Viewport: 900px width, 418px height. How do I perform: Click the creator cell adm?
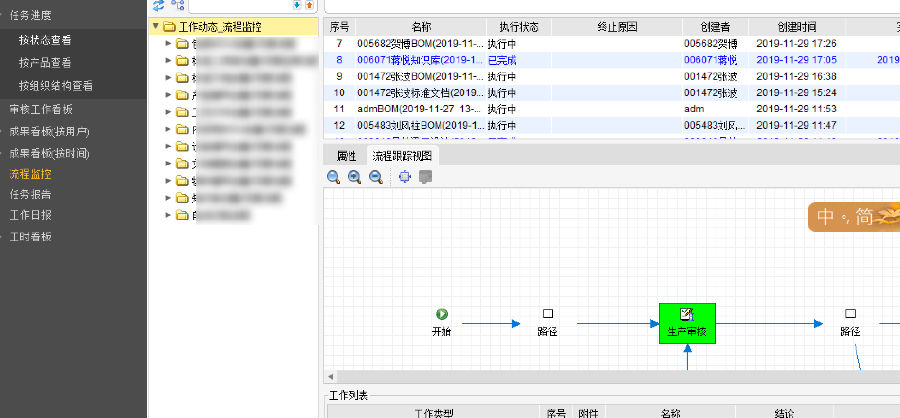point(715,109)
